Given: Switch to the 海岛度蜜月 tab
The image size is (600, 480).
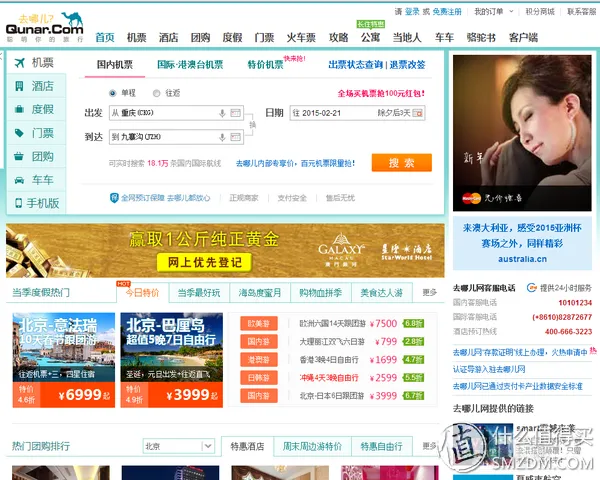Looking at the screenshot, I should click(x=260, y=293).
